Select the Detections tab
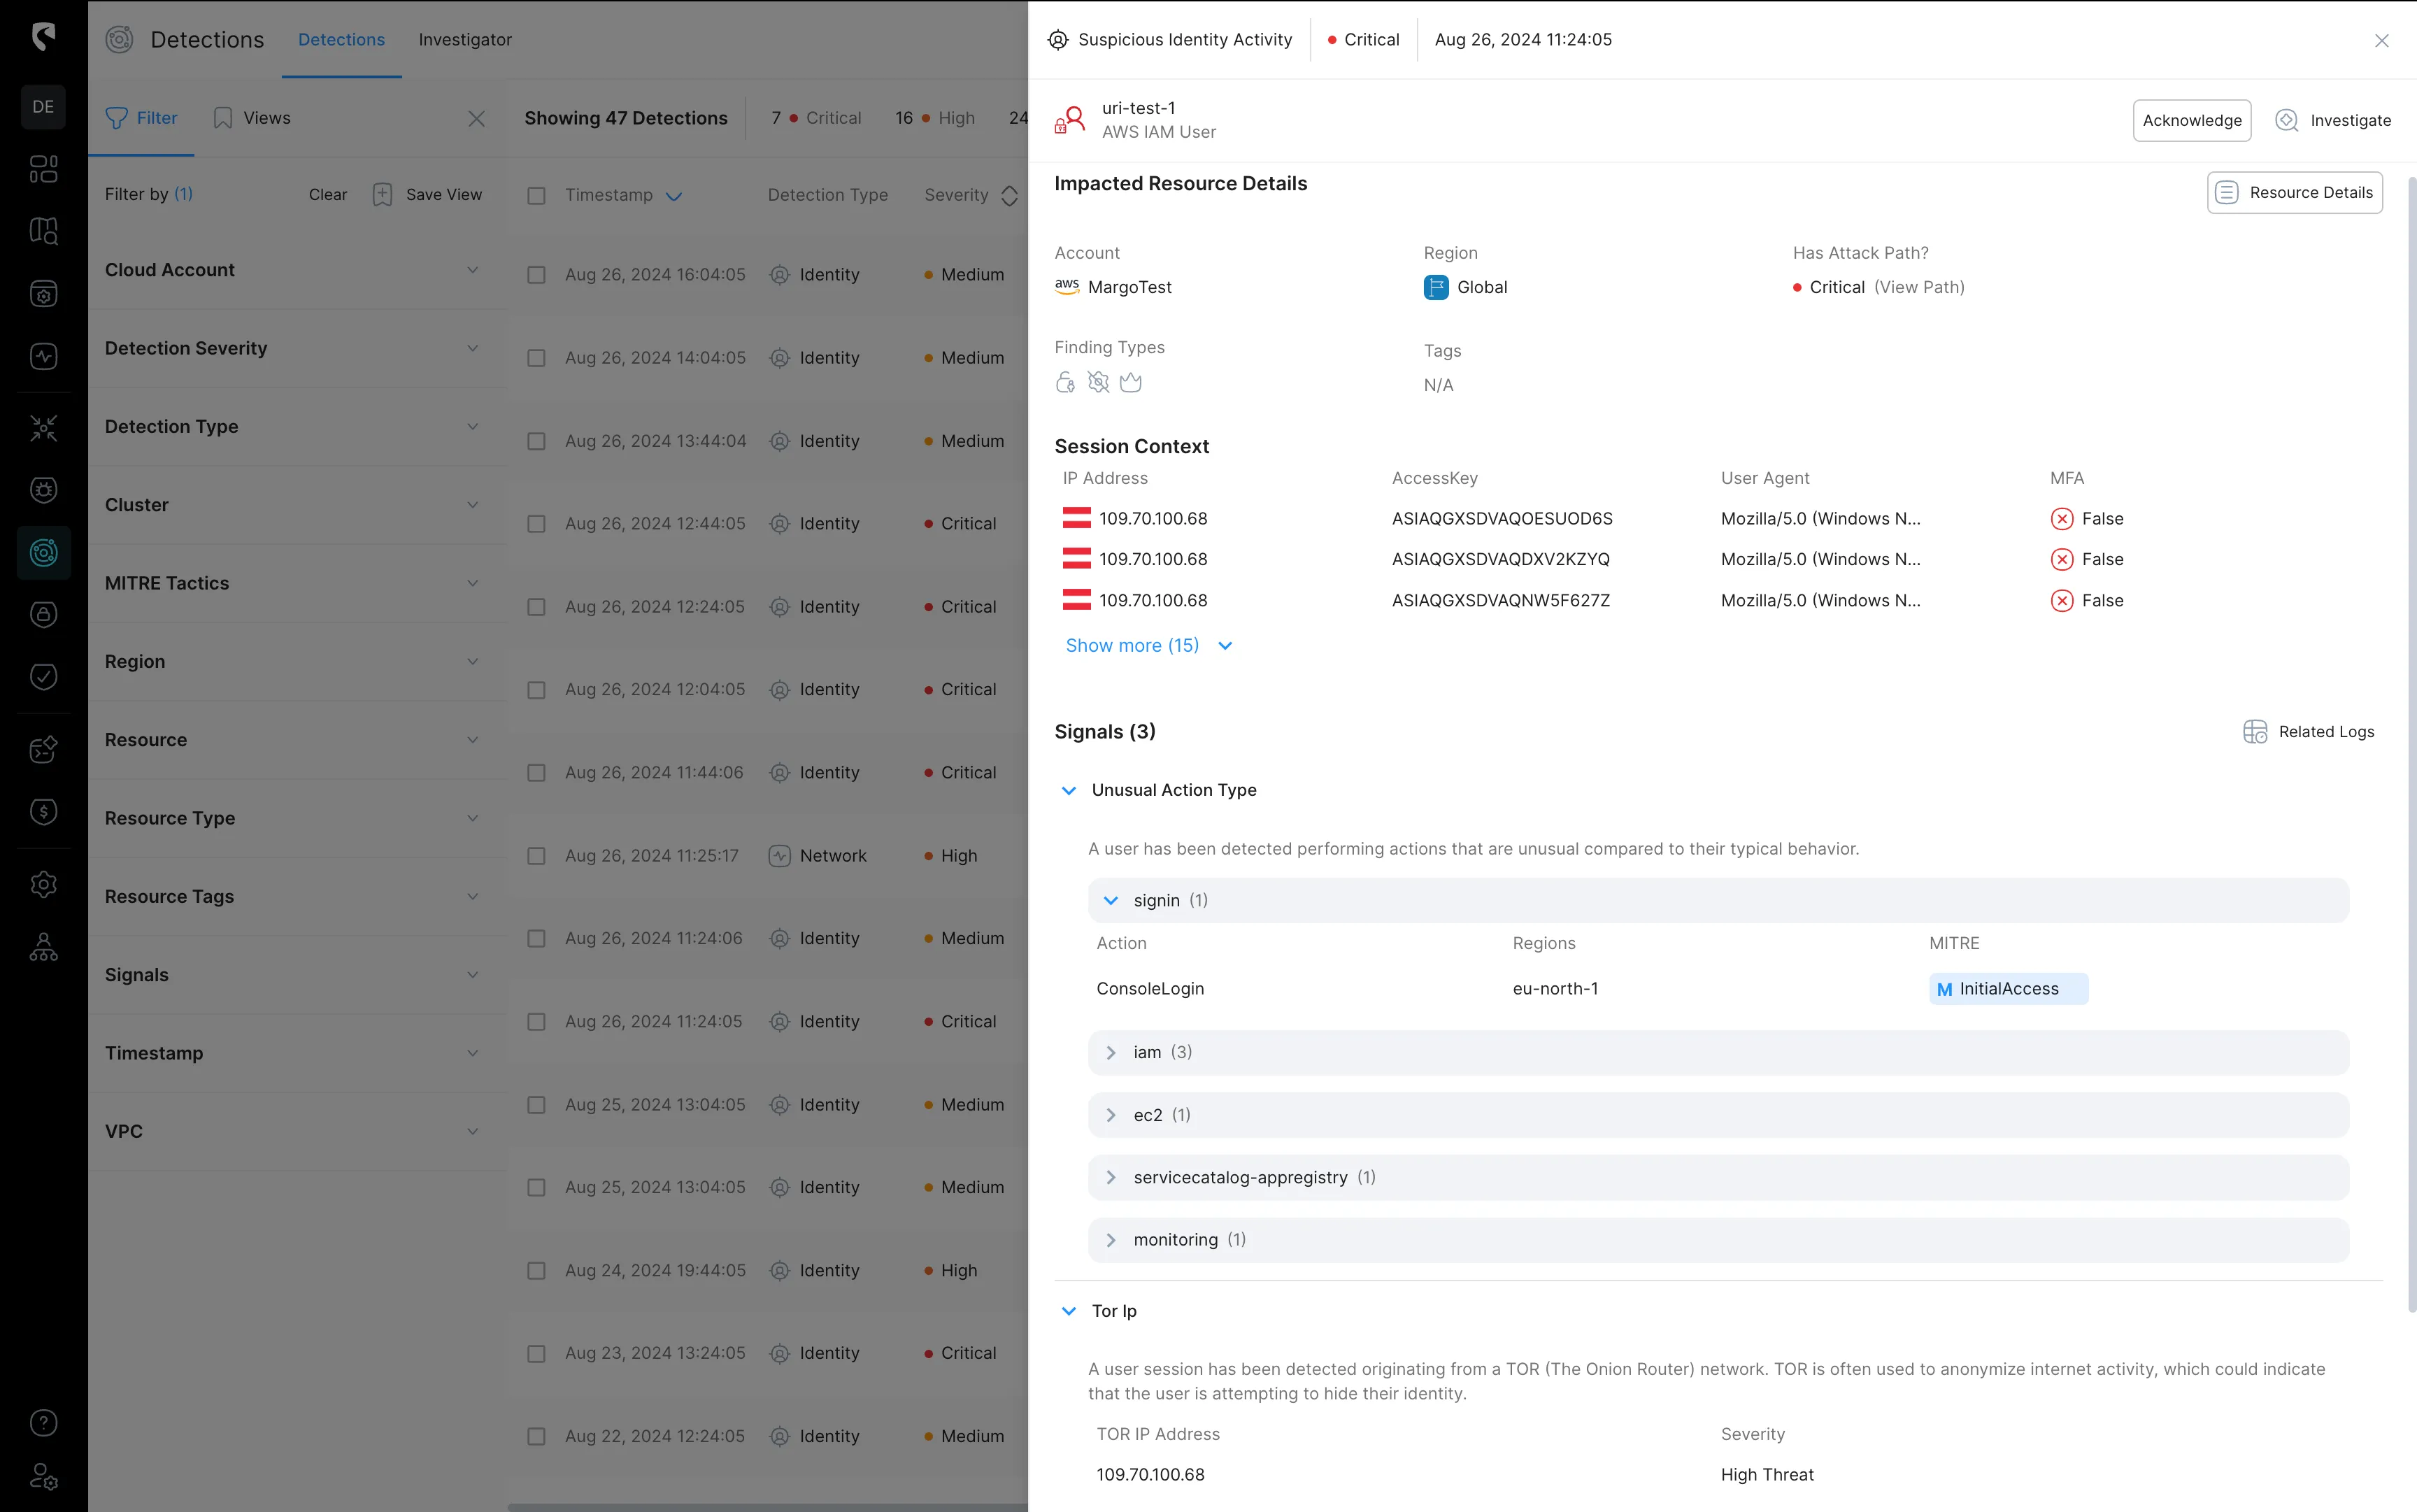The height and width of the screenshot is (1512, 2417). (x=341, y=39)
